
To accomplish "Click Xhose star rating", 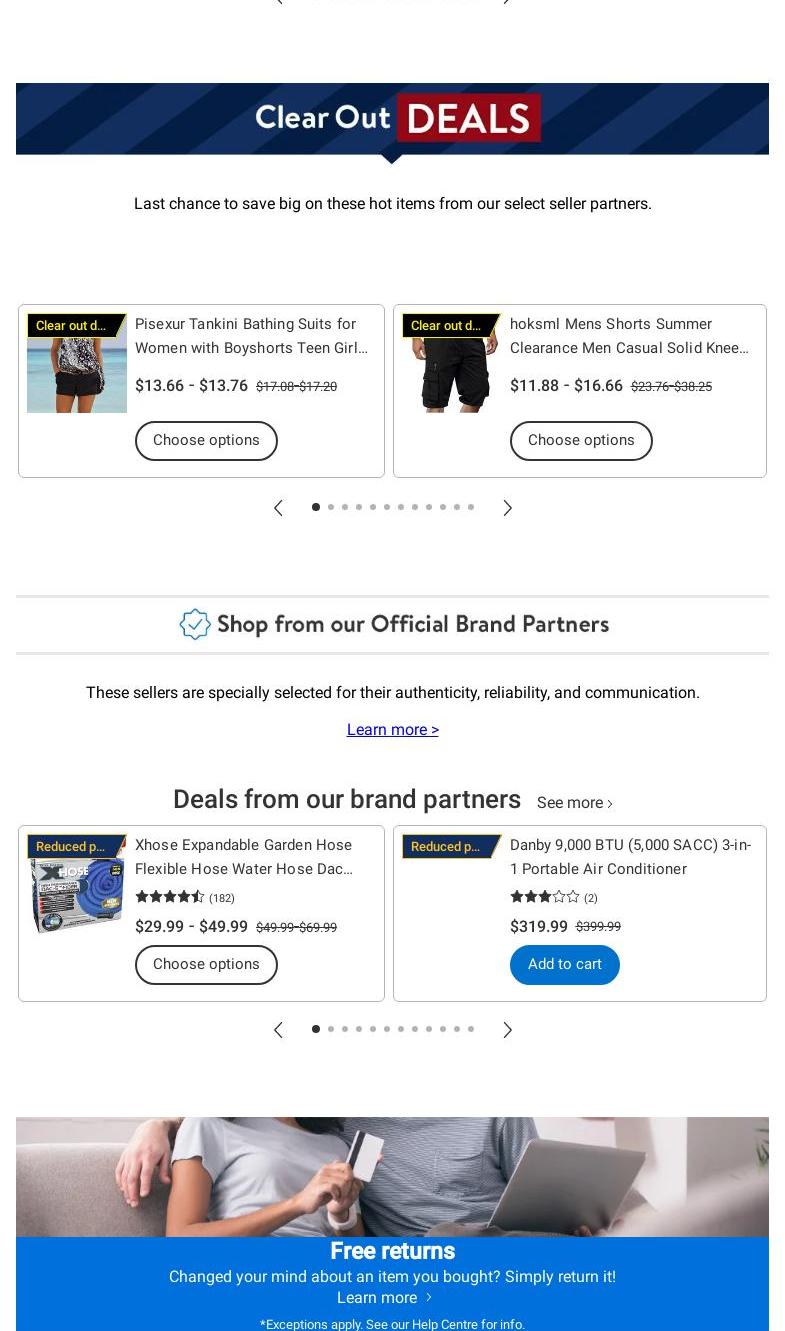I will click(x=170, y=897).
